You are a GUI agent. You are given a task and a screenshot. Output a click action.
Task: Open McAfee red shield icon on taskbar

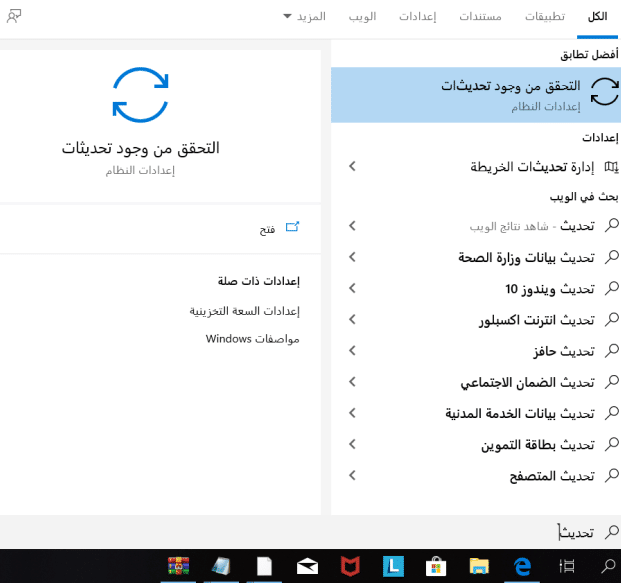pos(350,566)
